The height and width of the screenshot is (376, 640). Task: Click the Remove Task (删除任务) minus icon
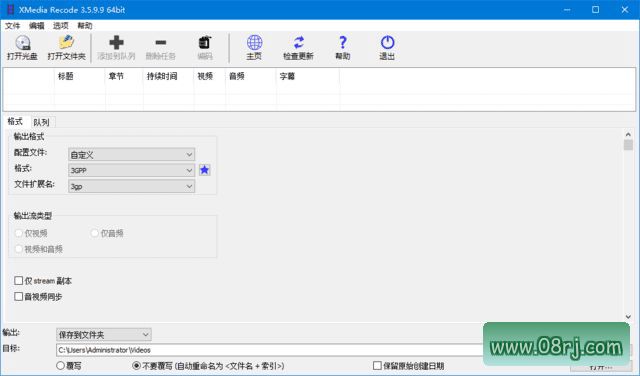click(160, 42)
